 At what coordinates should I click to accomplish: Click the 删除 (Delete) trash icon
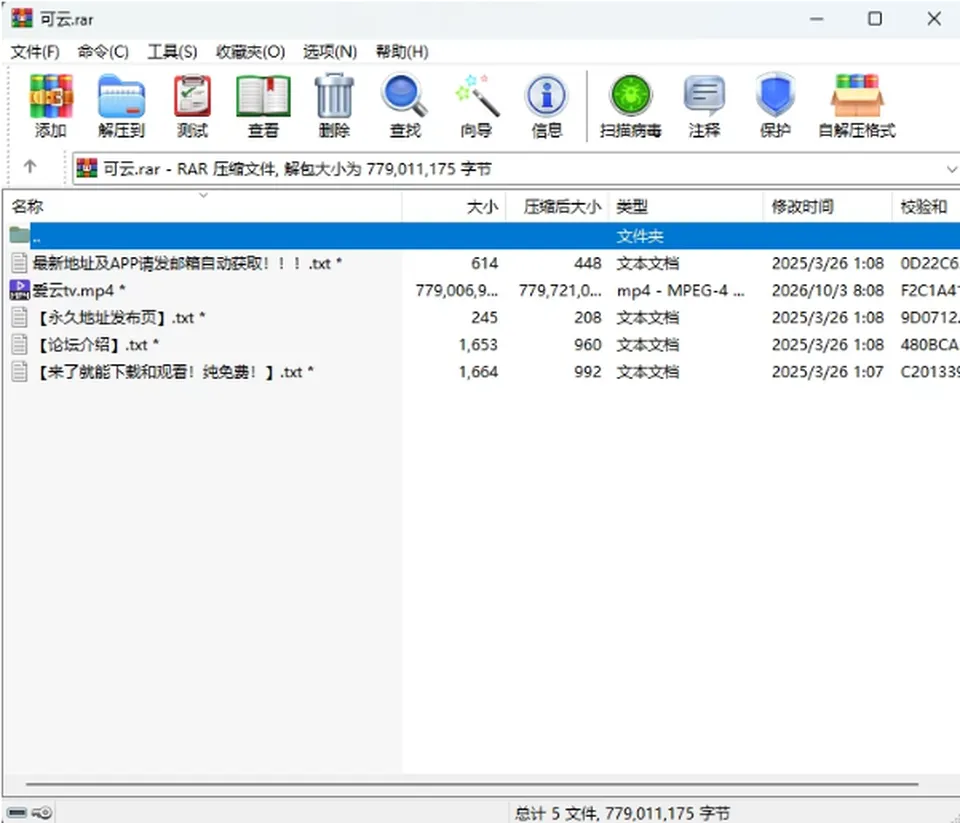[334, 96]
